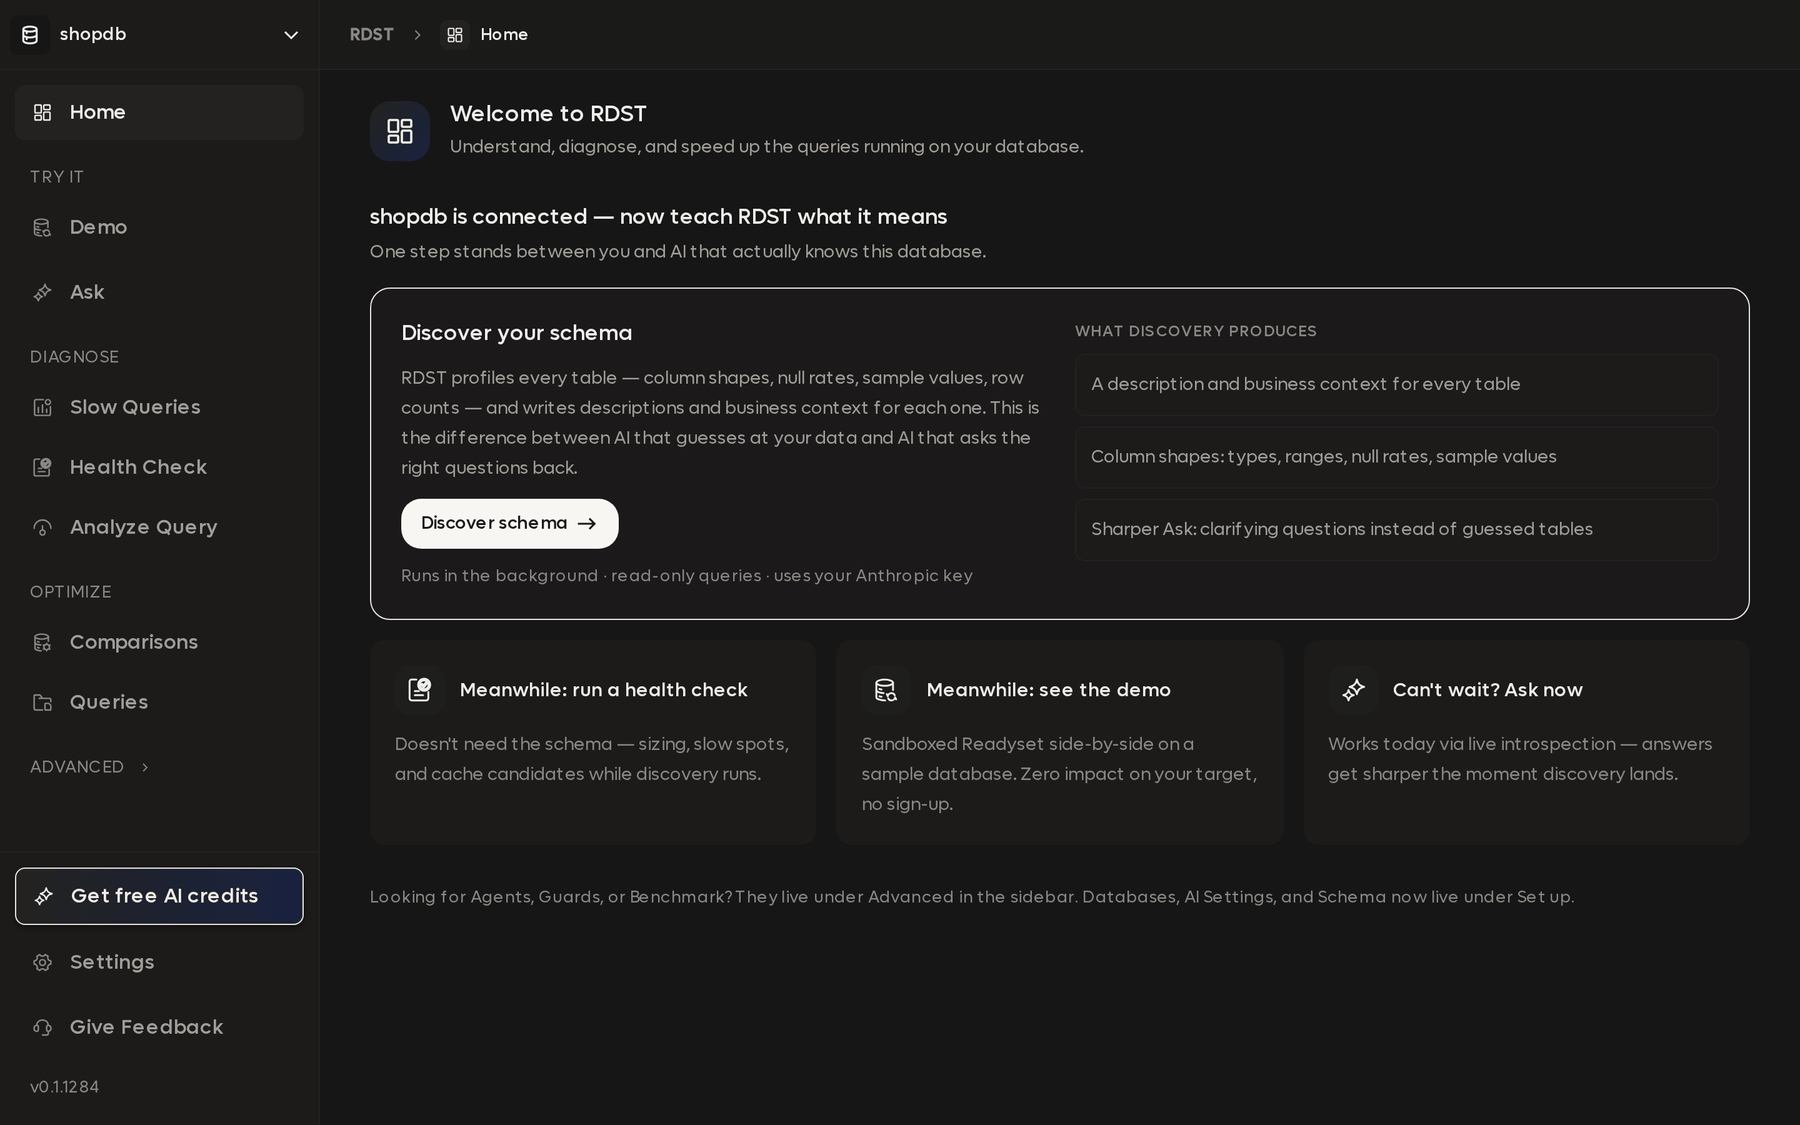Click the DIAGNOSE section label
This screenshot has height=1125, width=1800.
coord(74,357)
